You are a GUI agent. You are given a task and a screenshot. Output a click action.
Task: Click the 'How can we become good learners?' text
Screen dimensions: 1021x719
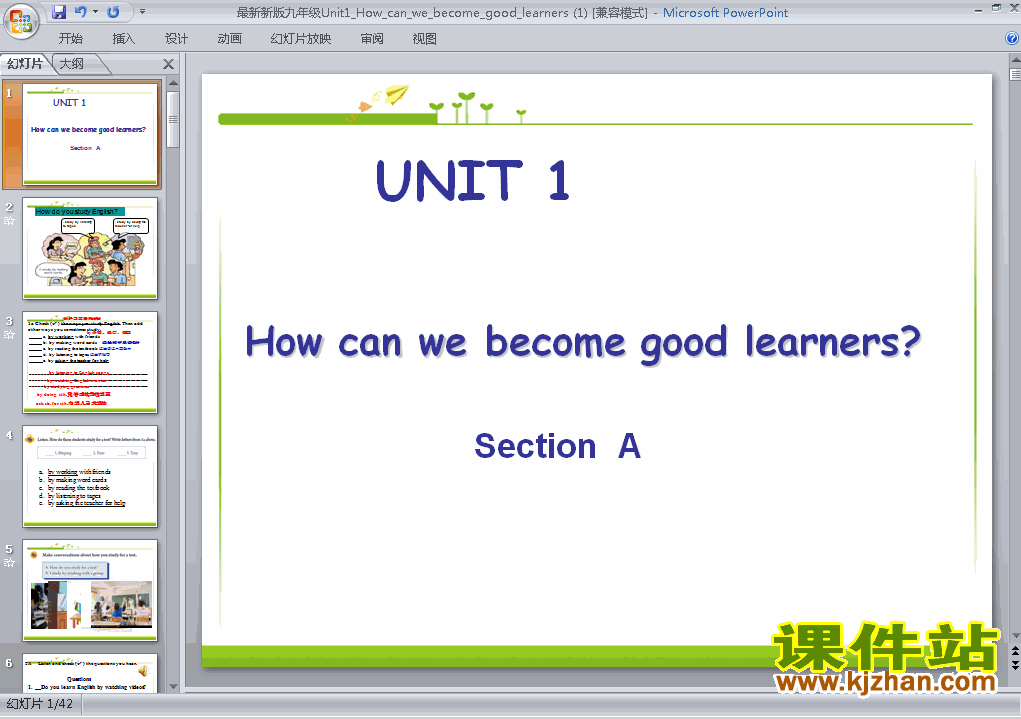[583, 343]
